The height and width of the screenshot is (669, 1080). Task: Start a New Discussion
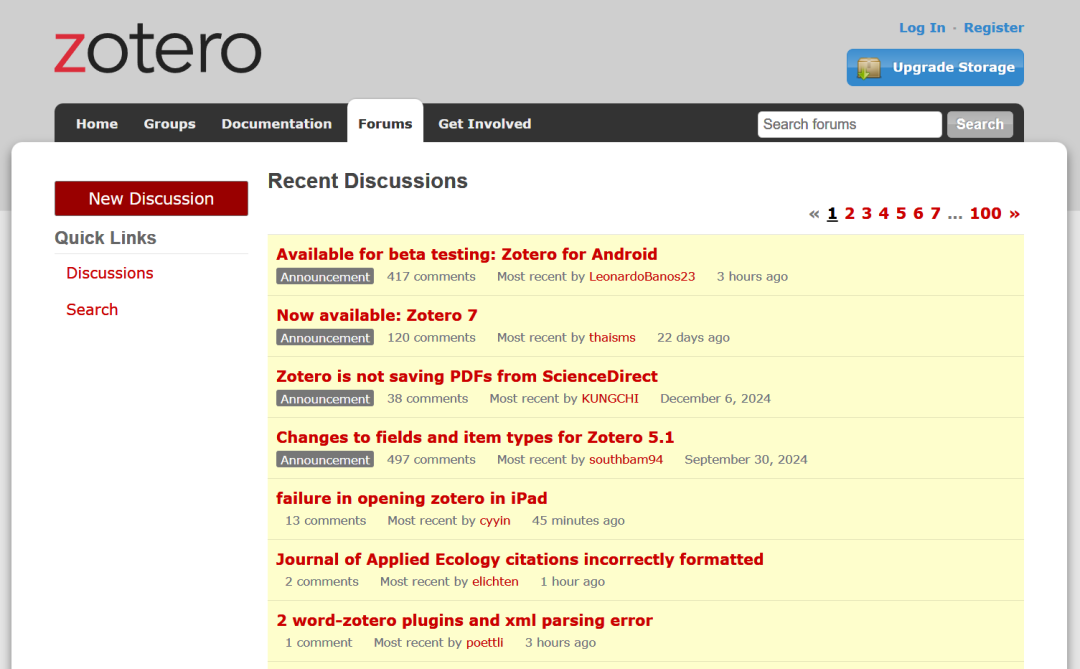click(151, 198)
